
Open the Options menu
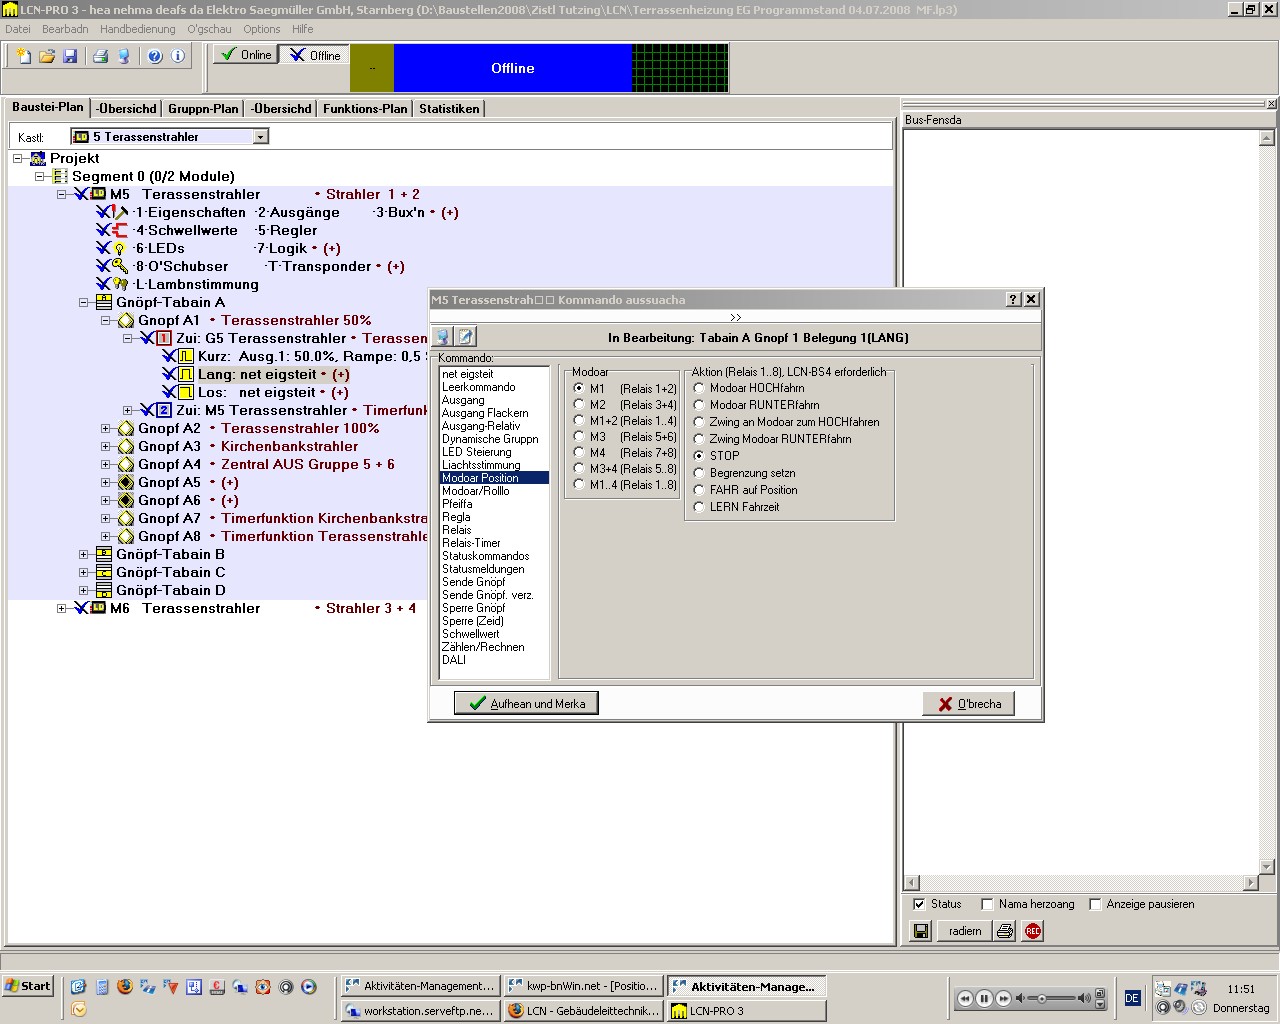pos(262,29)
